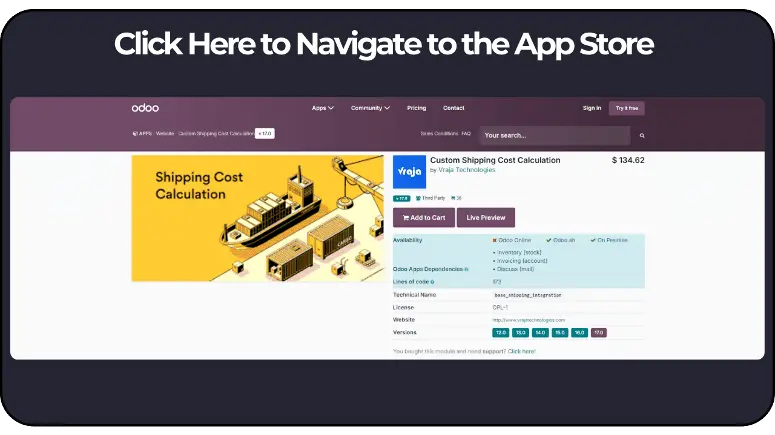This screenshot has width=775, height=435.
Task: Open the Contact menu item
Action: 454,108
